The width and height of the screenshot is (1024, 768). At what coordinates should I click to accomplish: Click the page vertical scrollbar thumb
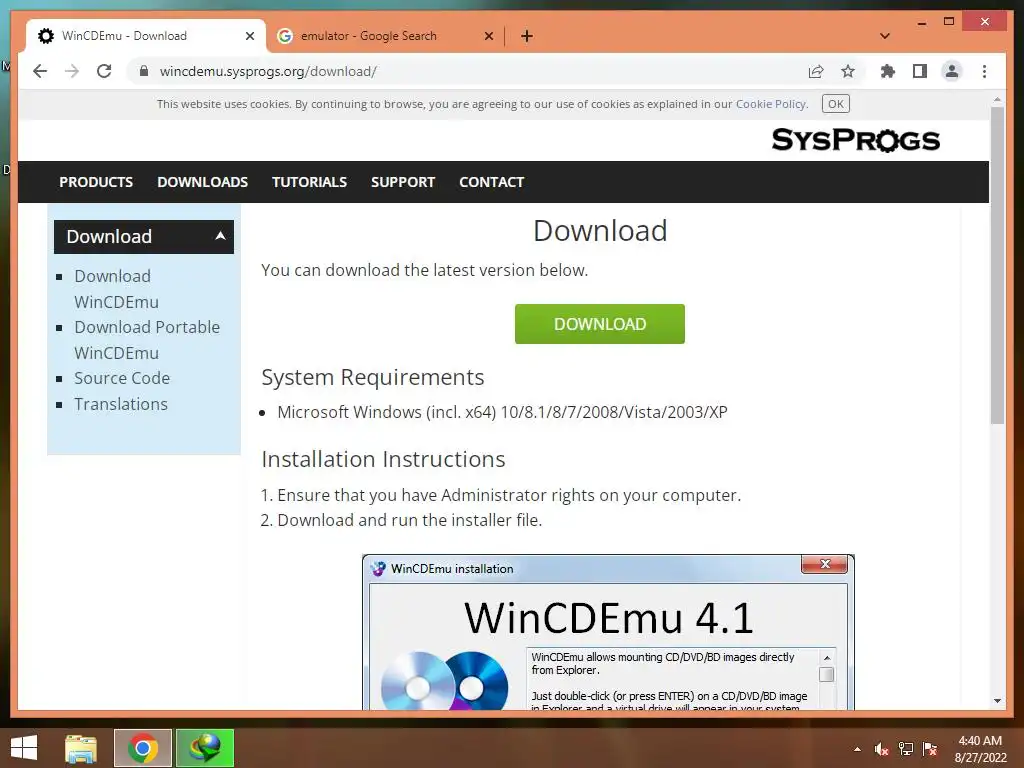click(x=997, y=264)
